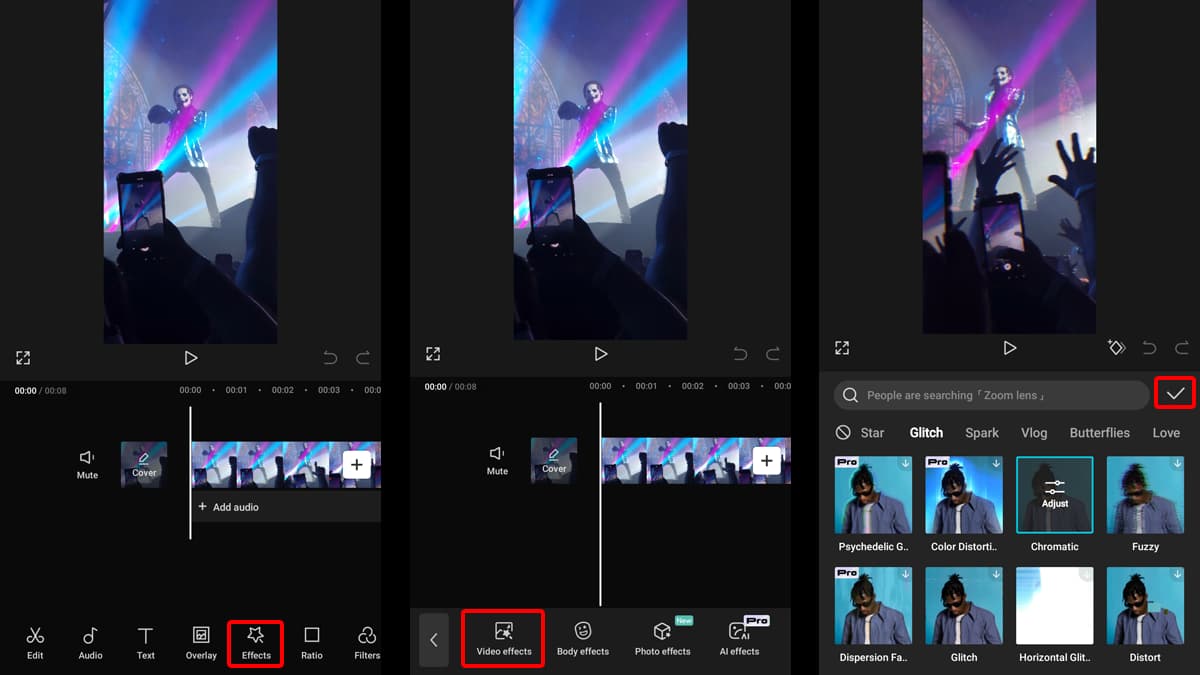Toggle fullscreen preview mode
The width and height of the screenshot is (1200, 675).
pyautogui.click(x=22, y=357)
